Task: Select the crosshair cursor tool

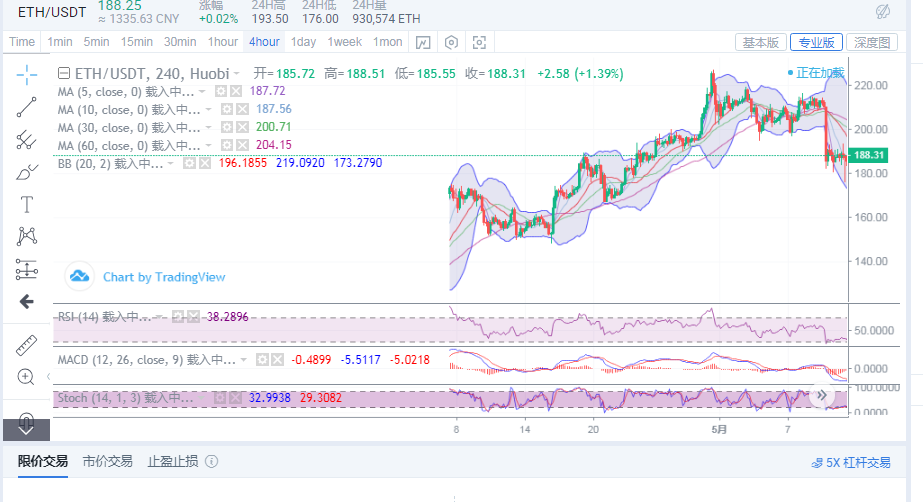Action: pyautogui.click(x=27, y=73)
